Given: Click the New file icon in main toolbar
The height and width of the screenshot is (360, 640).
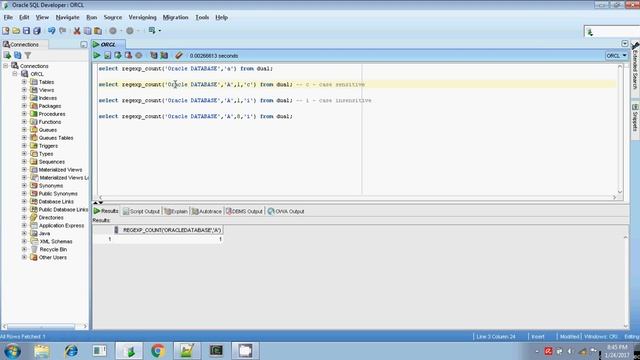Looking at the screenshot, I should (6, 31).
